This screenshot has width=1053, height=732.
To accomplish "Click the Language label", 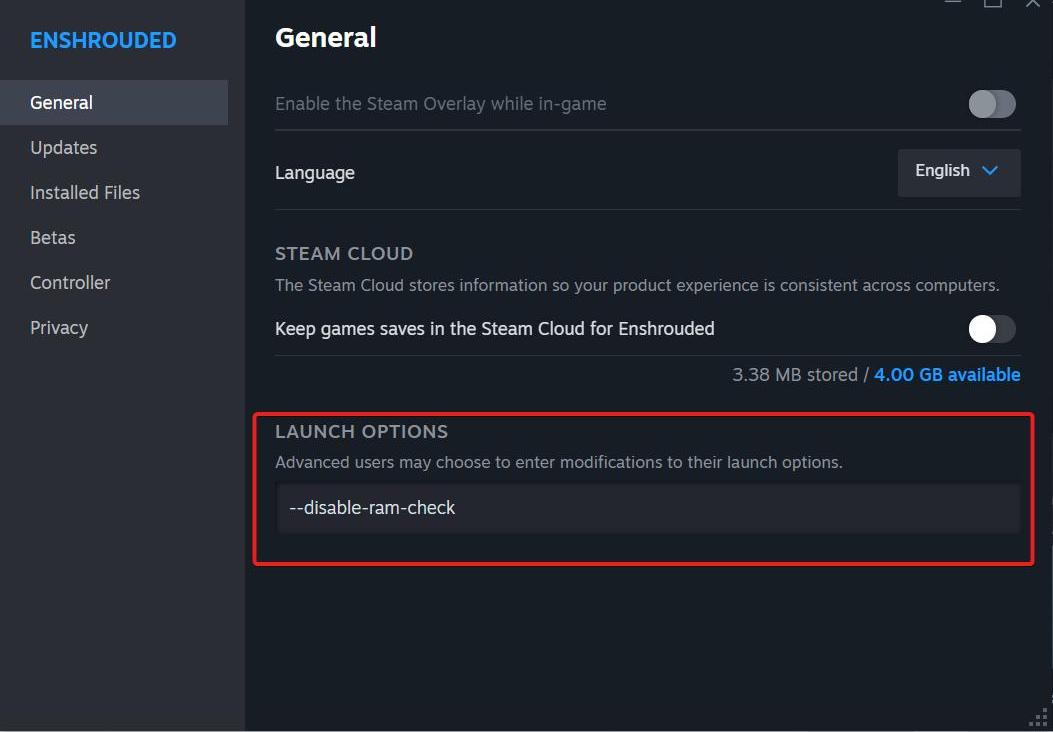I will [315, 173].
